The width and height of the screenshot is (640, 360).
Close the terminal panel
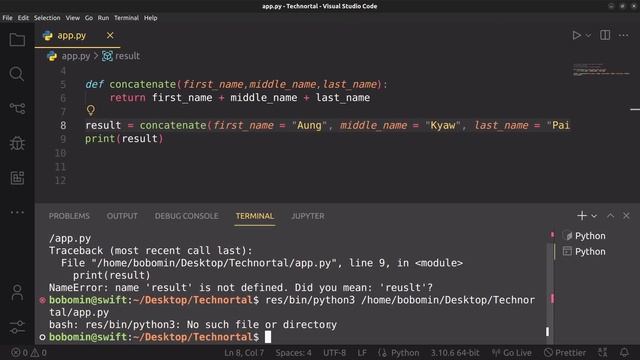tap(626, 216)
